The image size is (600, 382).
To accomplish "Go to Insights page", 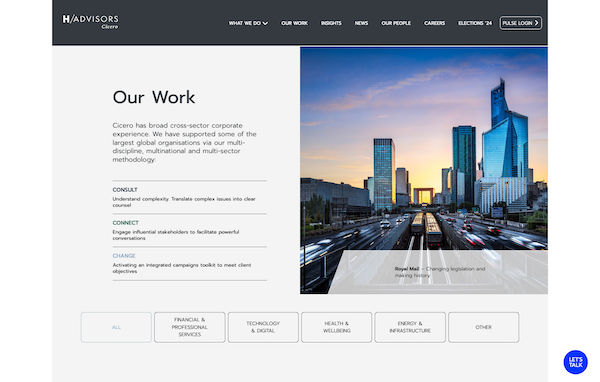I will click(331, 23).
